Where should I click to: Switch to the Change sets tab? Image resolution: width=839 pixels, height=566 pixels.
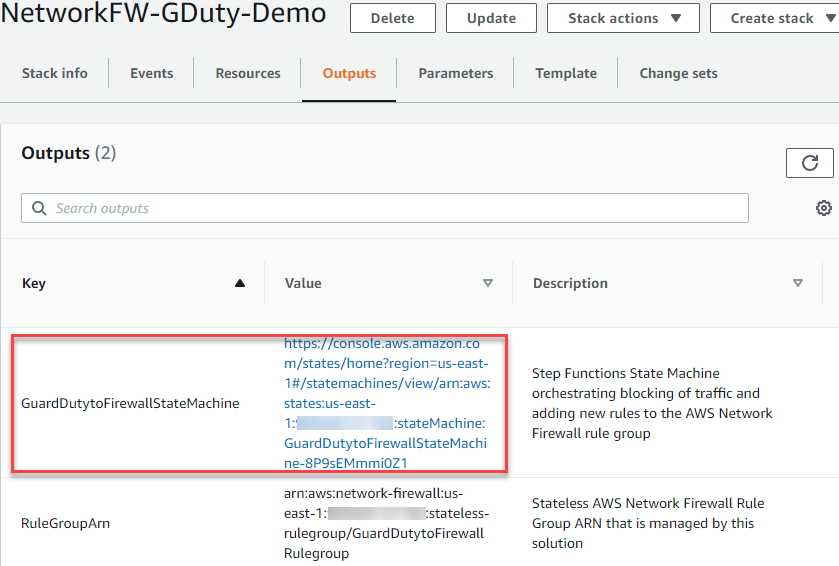tap(678, 73)
